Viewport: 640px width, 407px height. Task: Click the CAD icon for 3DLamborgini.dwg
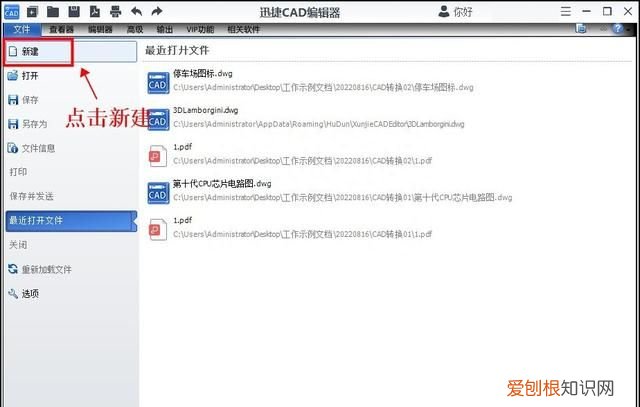(x=158, y=119)
